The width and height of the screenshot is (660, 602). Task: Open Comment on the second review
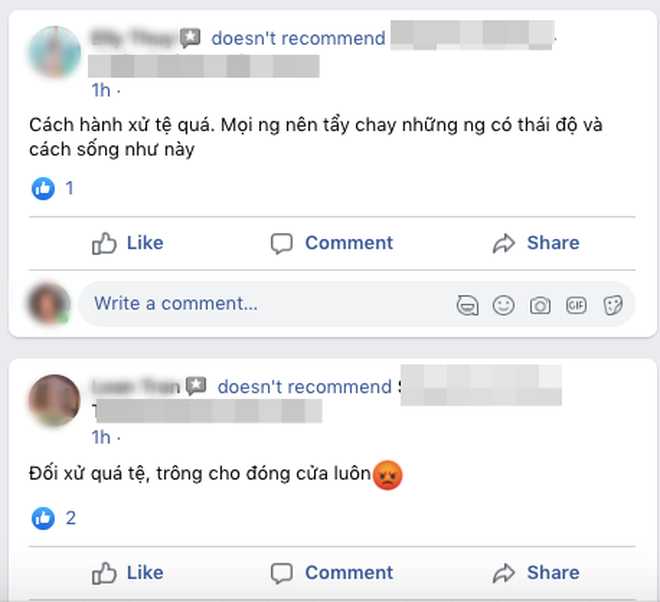coord(332,573)
